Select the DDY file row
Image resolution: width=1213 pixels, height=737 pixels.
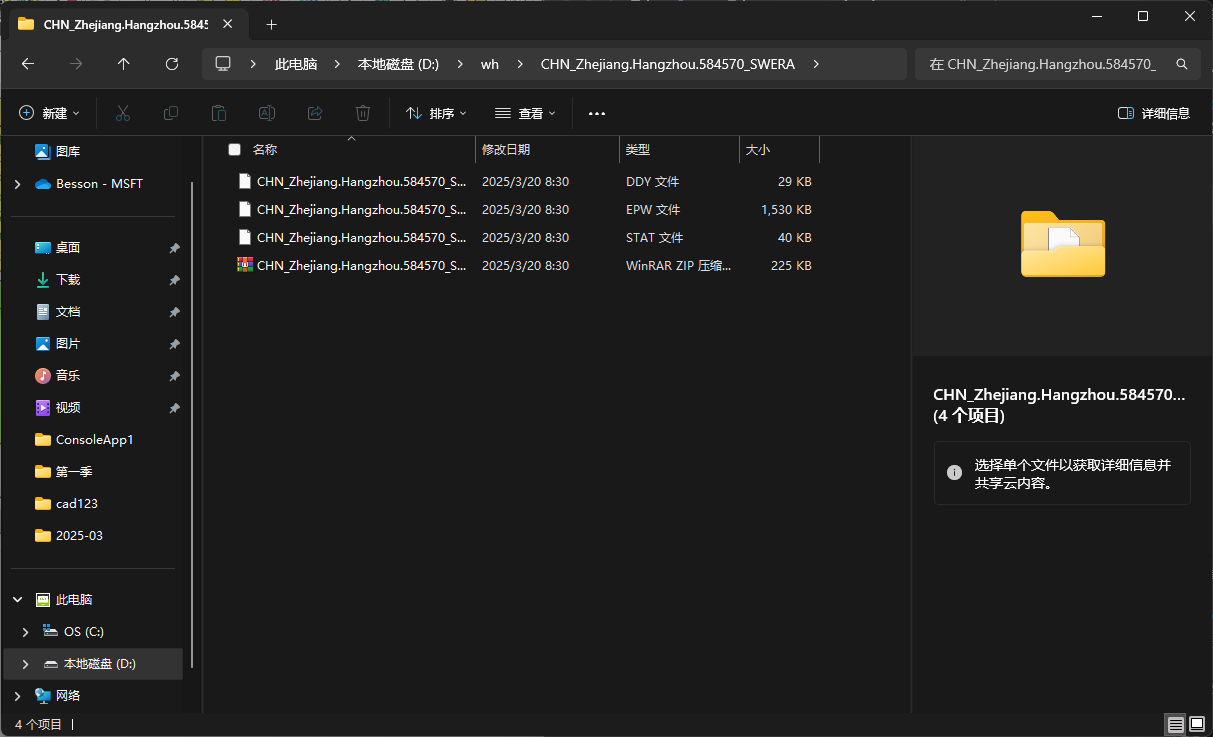[x=525, y=182]
